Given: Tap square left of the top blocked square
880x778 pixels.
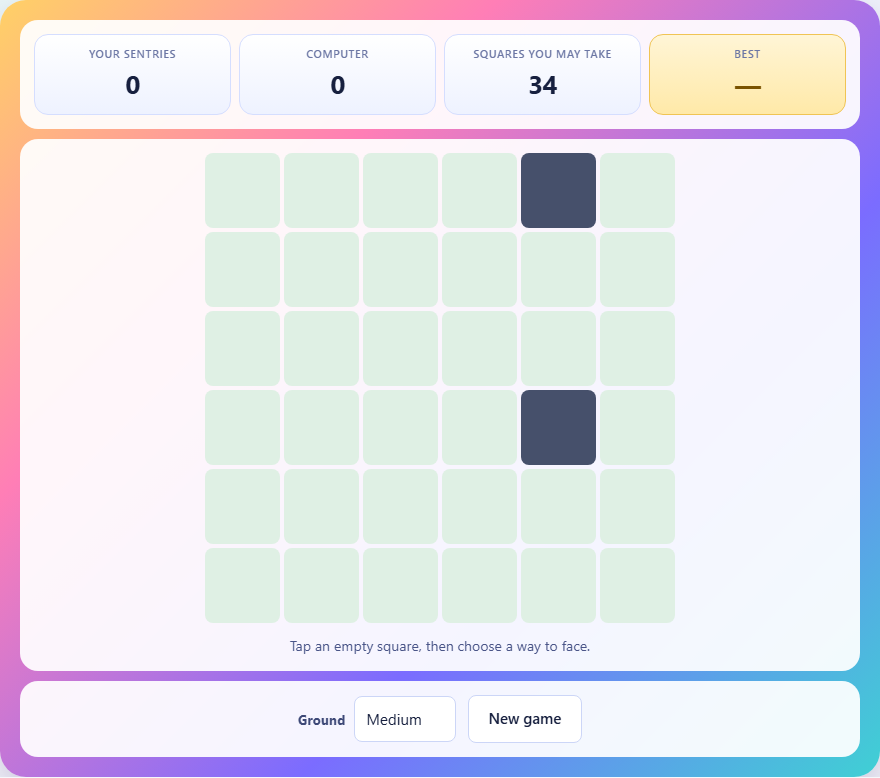Looking at the screenshot, I should pos(479,190).
